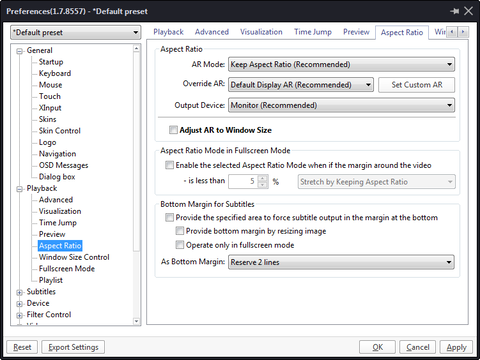The height and width of the screenshot is (360, 480).
Task: Enable force subtitle output bottom margin checkbox
Action: tap(169, 217)
